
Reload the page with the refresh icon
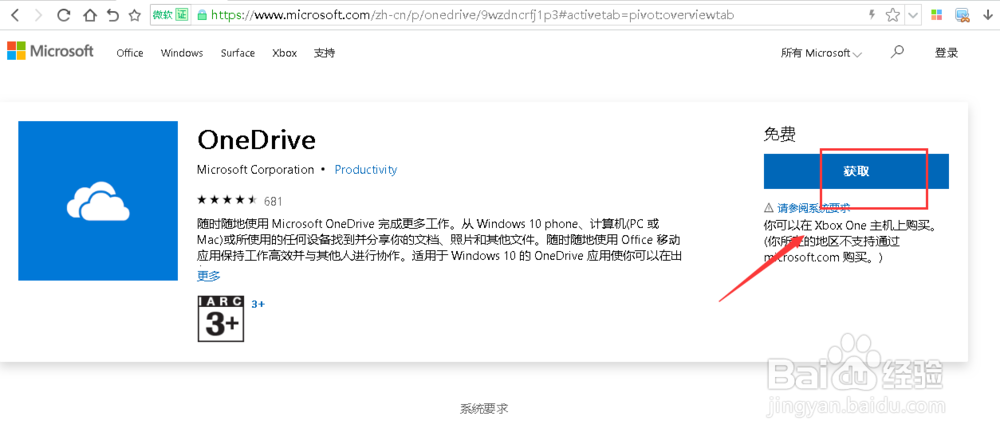point(63,15)
